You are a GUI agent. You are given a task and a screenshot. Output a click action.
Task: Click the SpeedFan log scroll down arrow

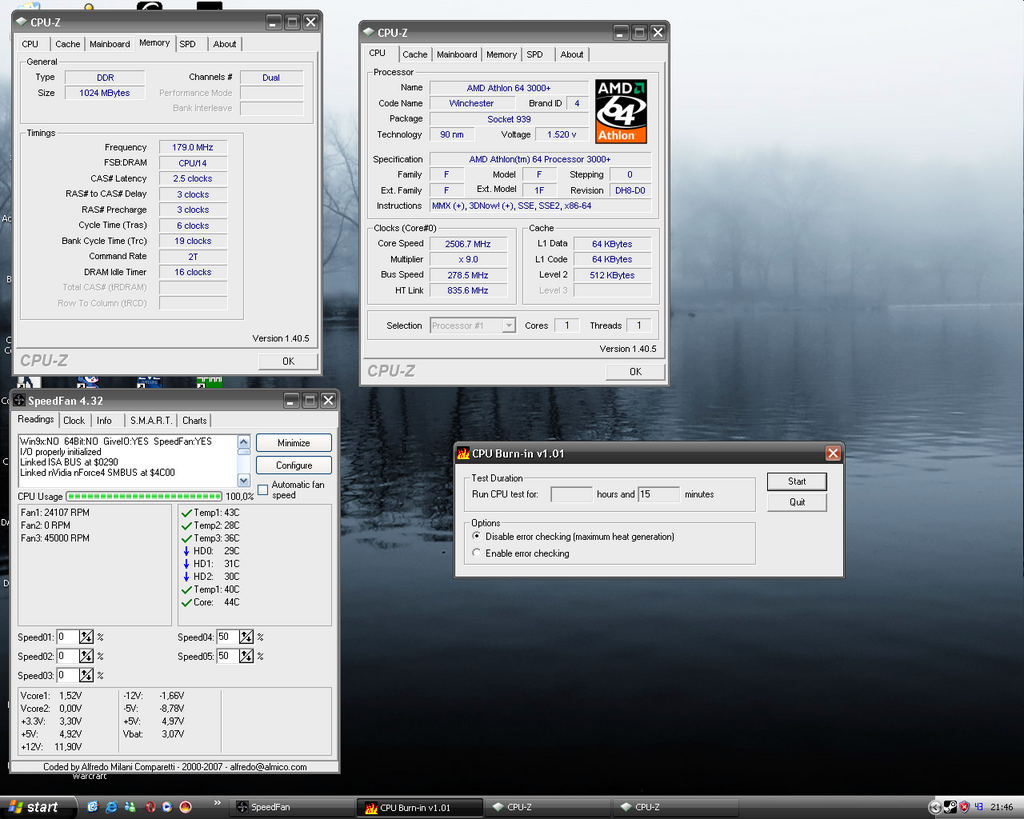click(244, 481)
